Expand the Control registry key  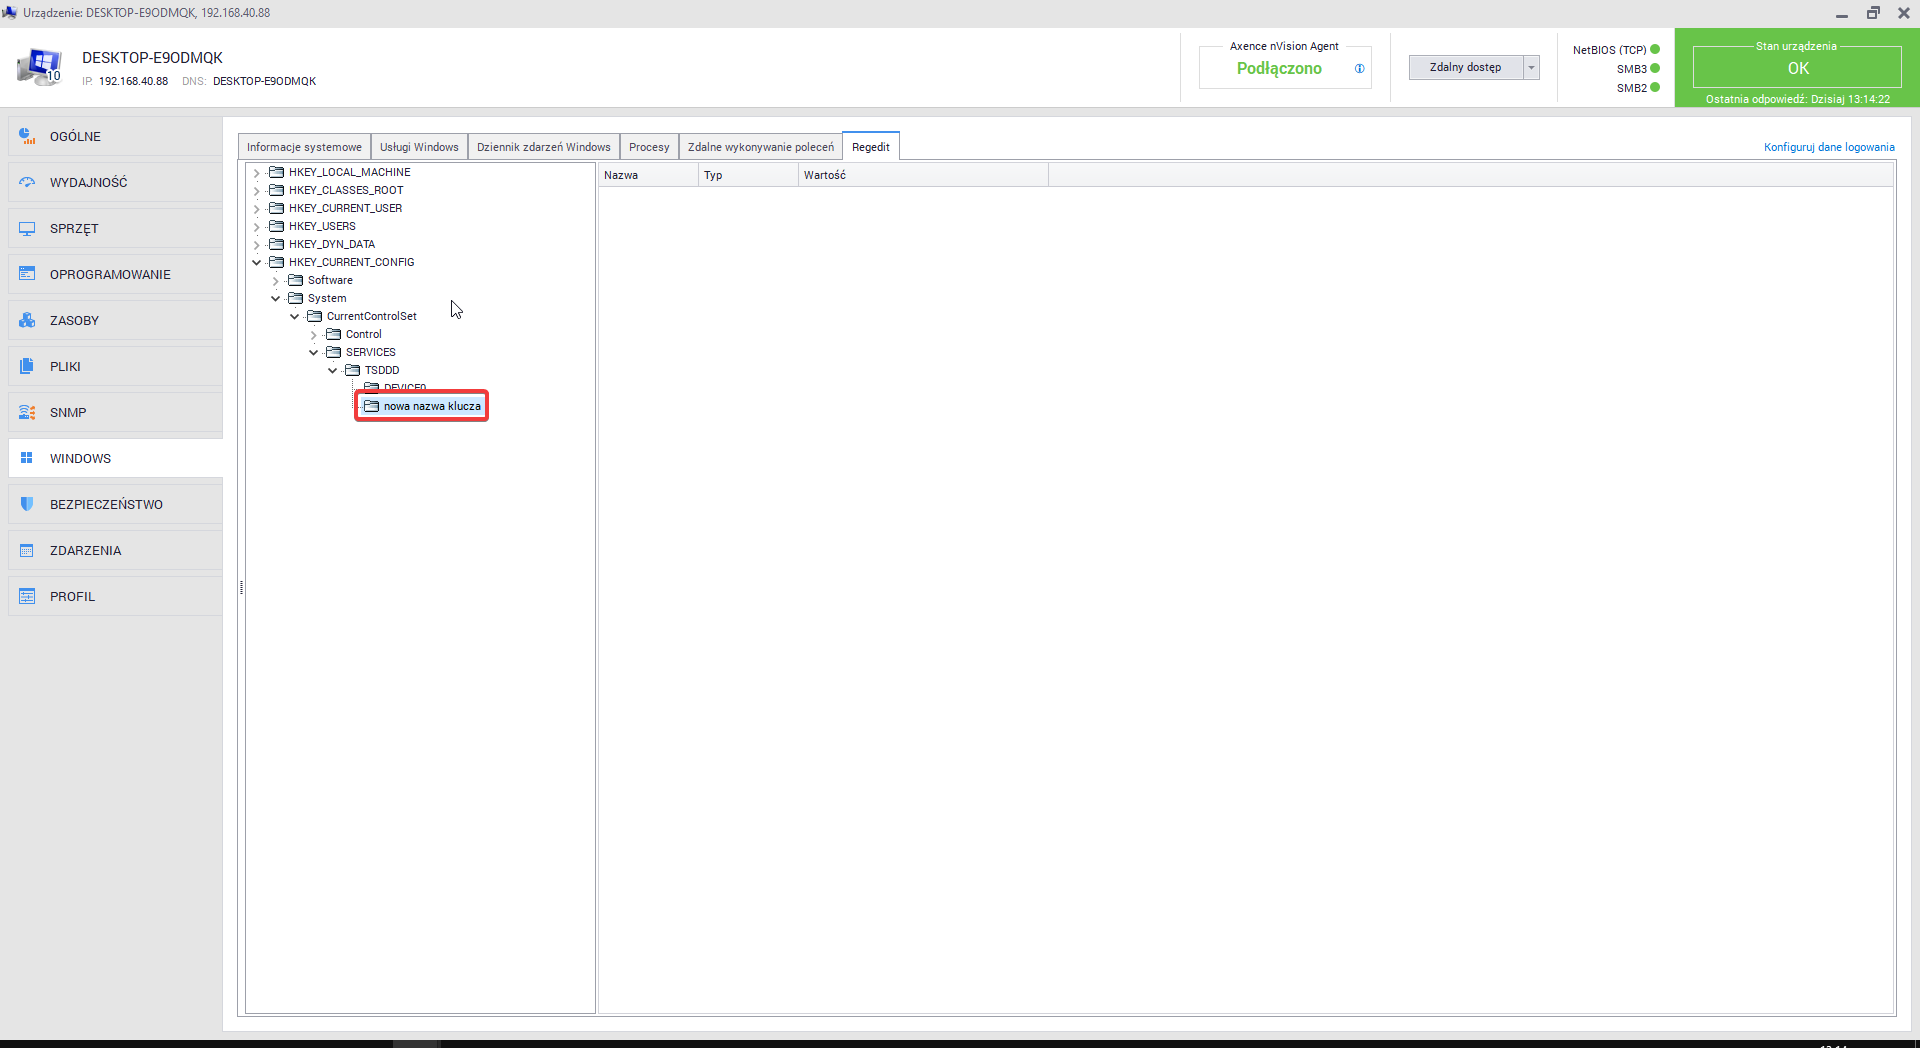(314, 335)
